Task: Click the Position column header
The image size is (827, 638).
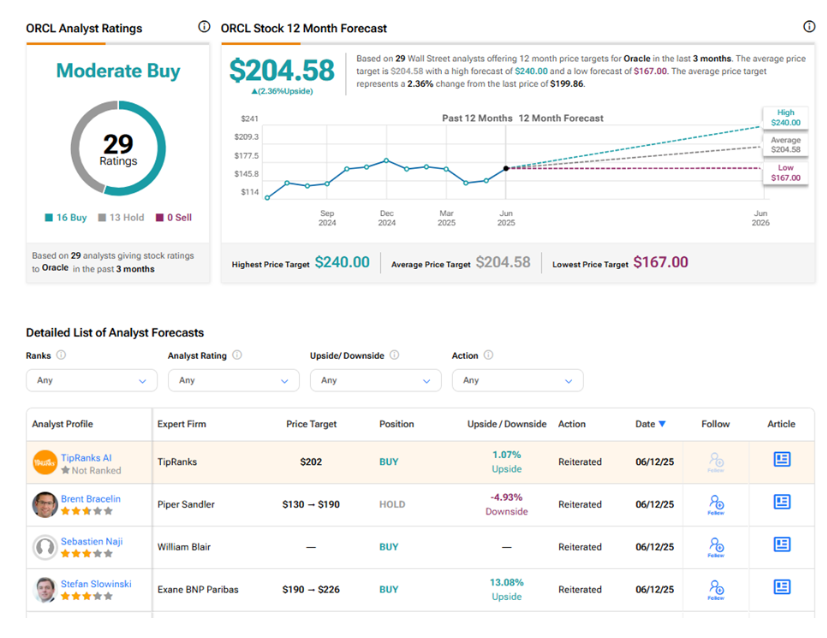Action: click(397, 424)
